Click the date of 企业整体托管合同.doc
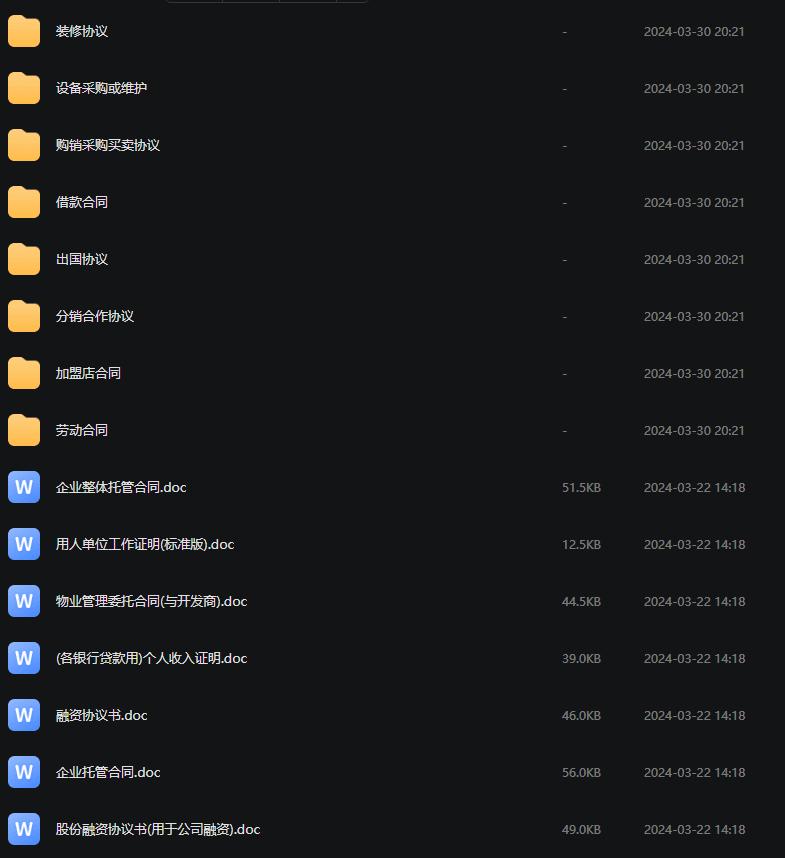 (x=694, y=488)
